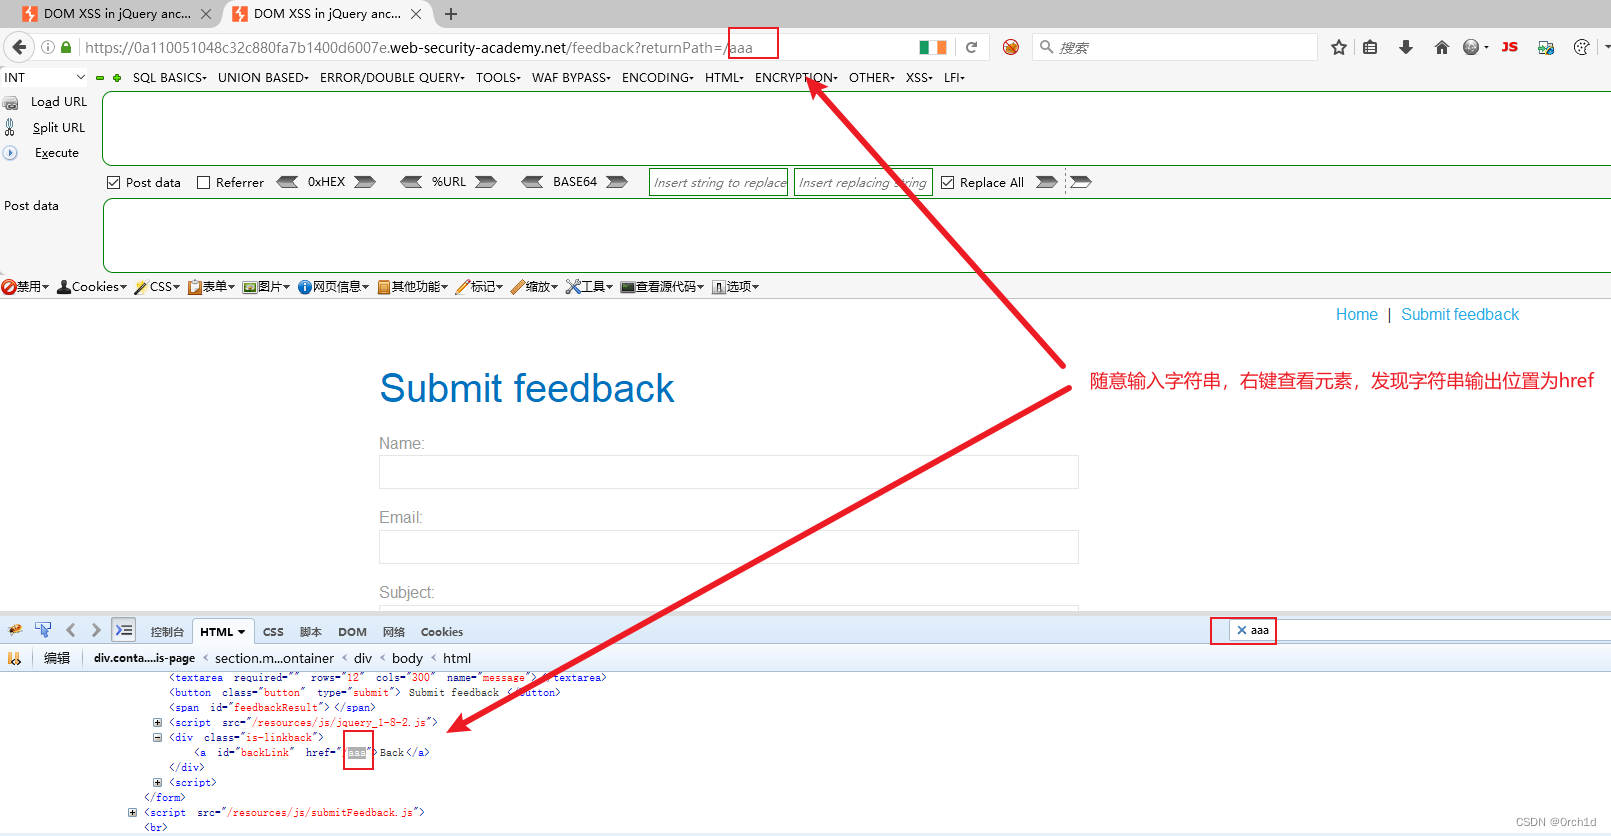
Task: Click the Email input field
Action: coord(728,547)
